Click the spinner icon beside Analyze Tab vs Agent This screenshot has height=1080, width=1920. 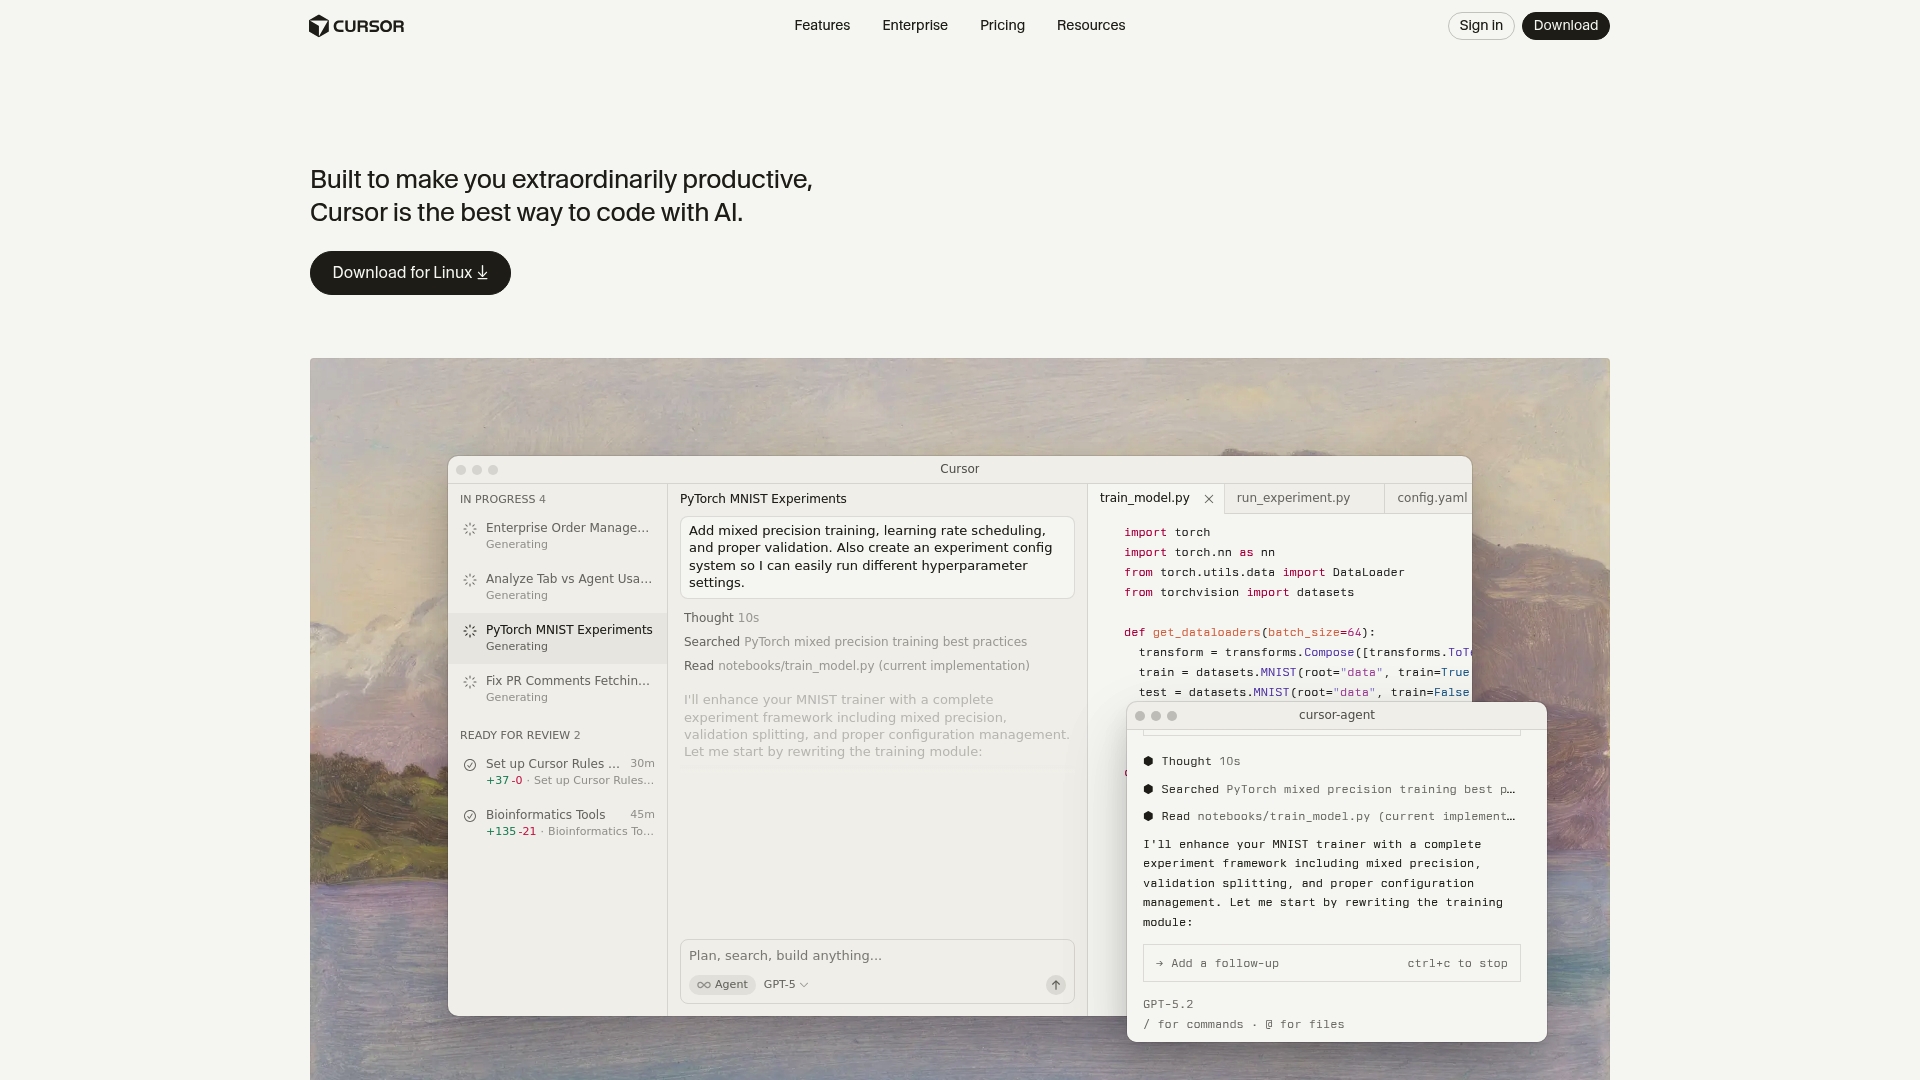click(470, 580)
